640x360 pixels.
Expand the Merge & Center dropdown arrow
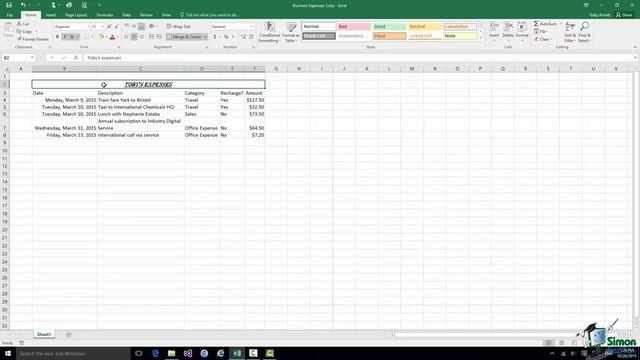205,37
